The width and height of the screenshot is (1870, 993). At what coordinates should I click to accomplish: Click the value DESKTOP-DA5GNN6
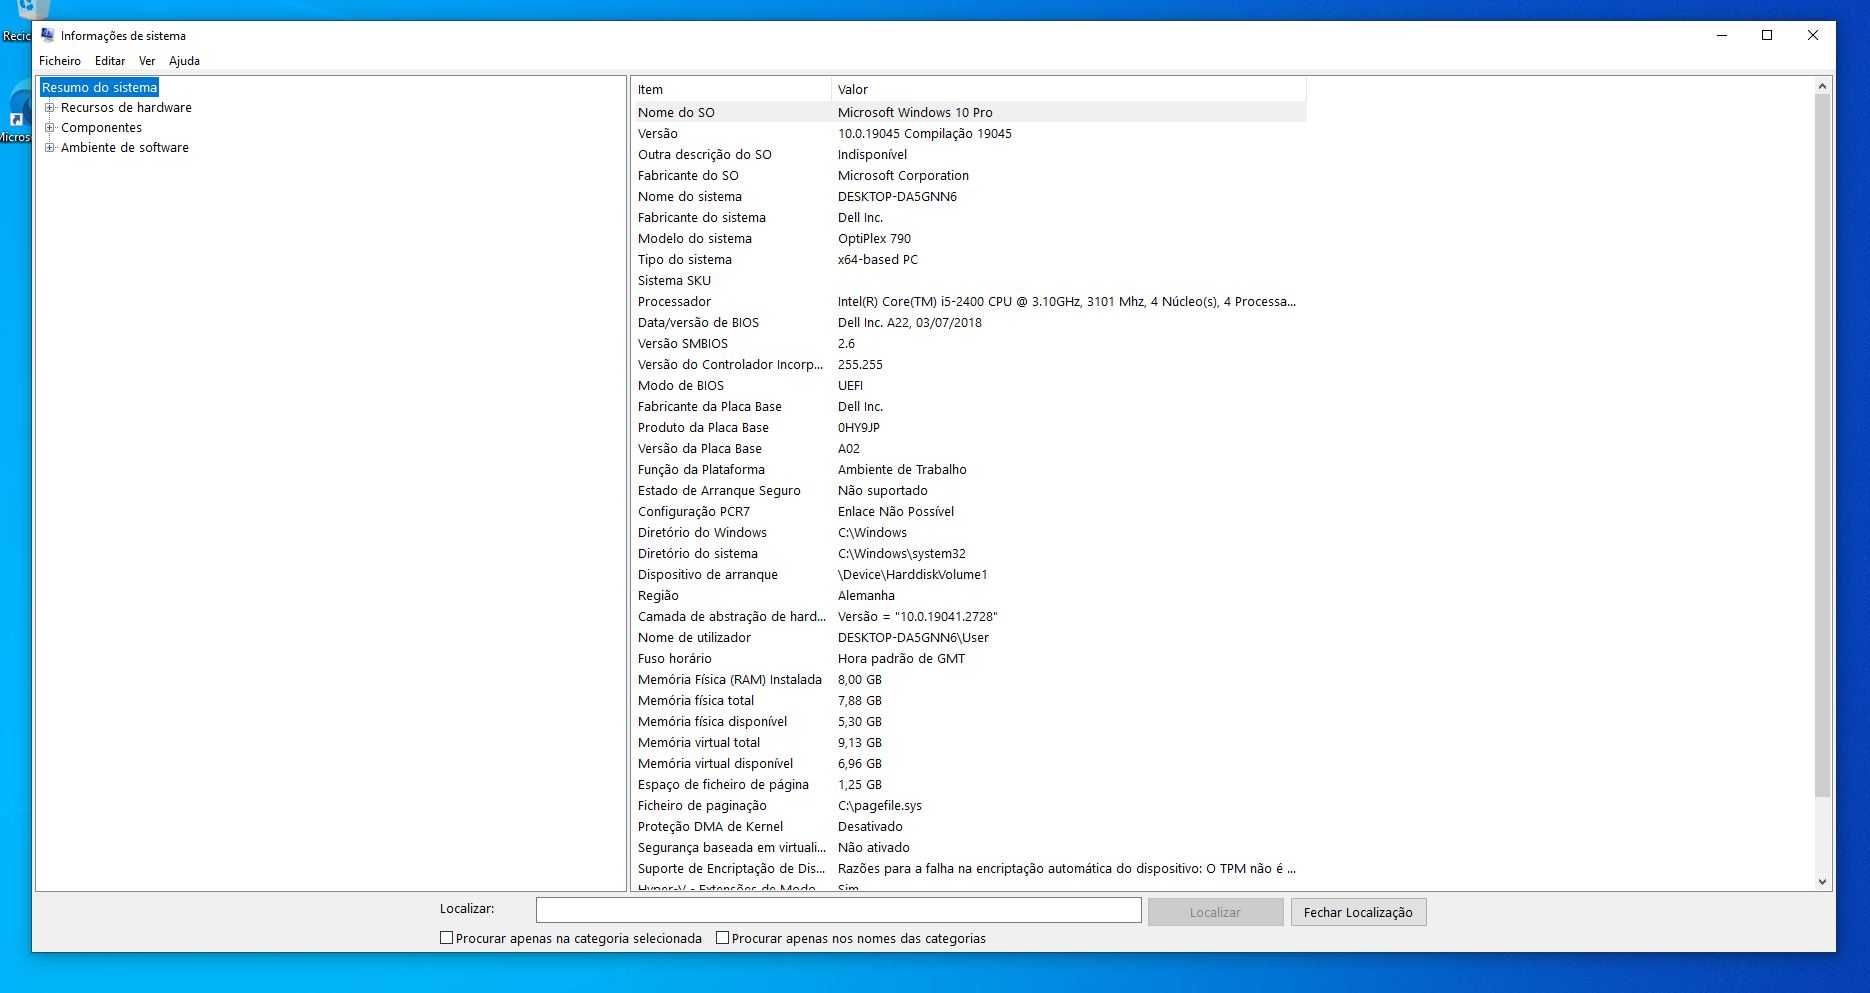(897, 197)
